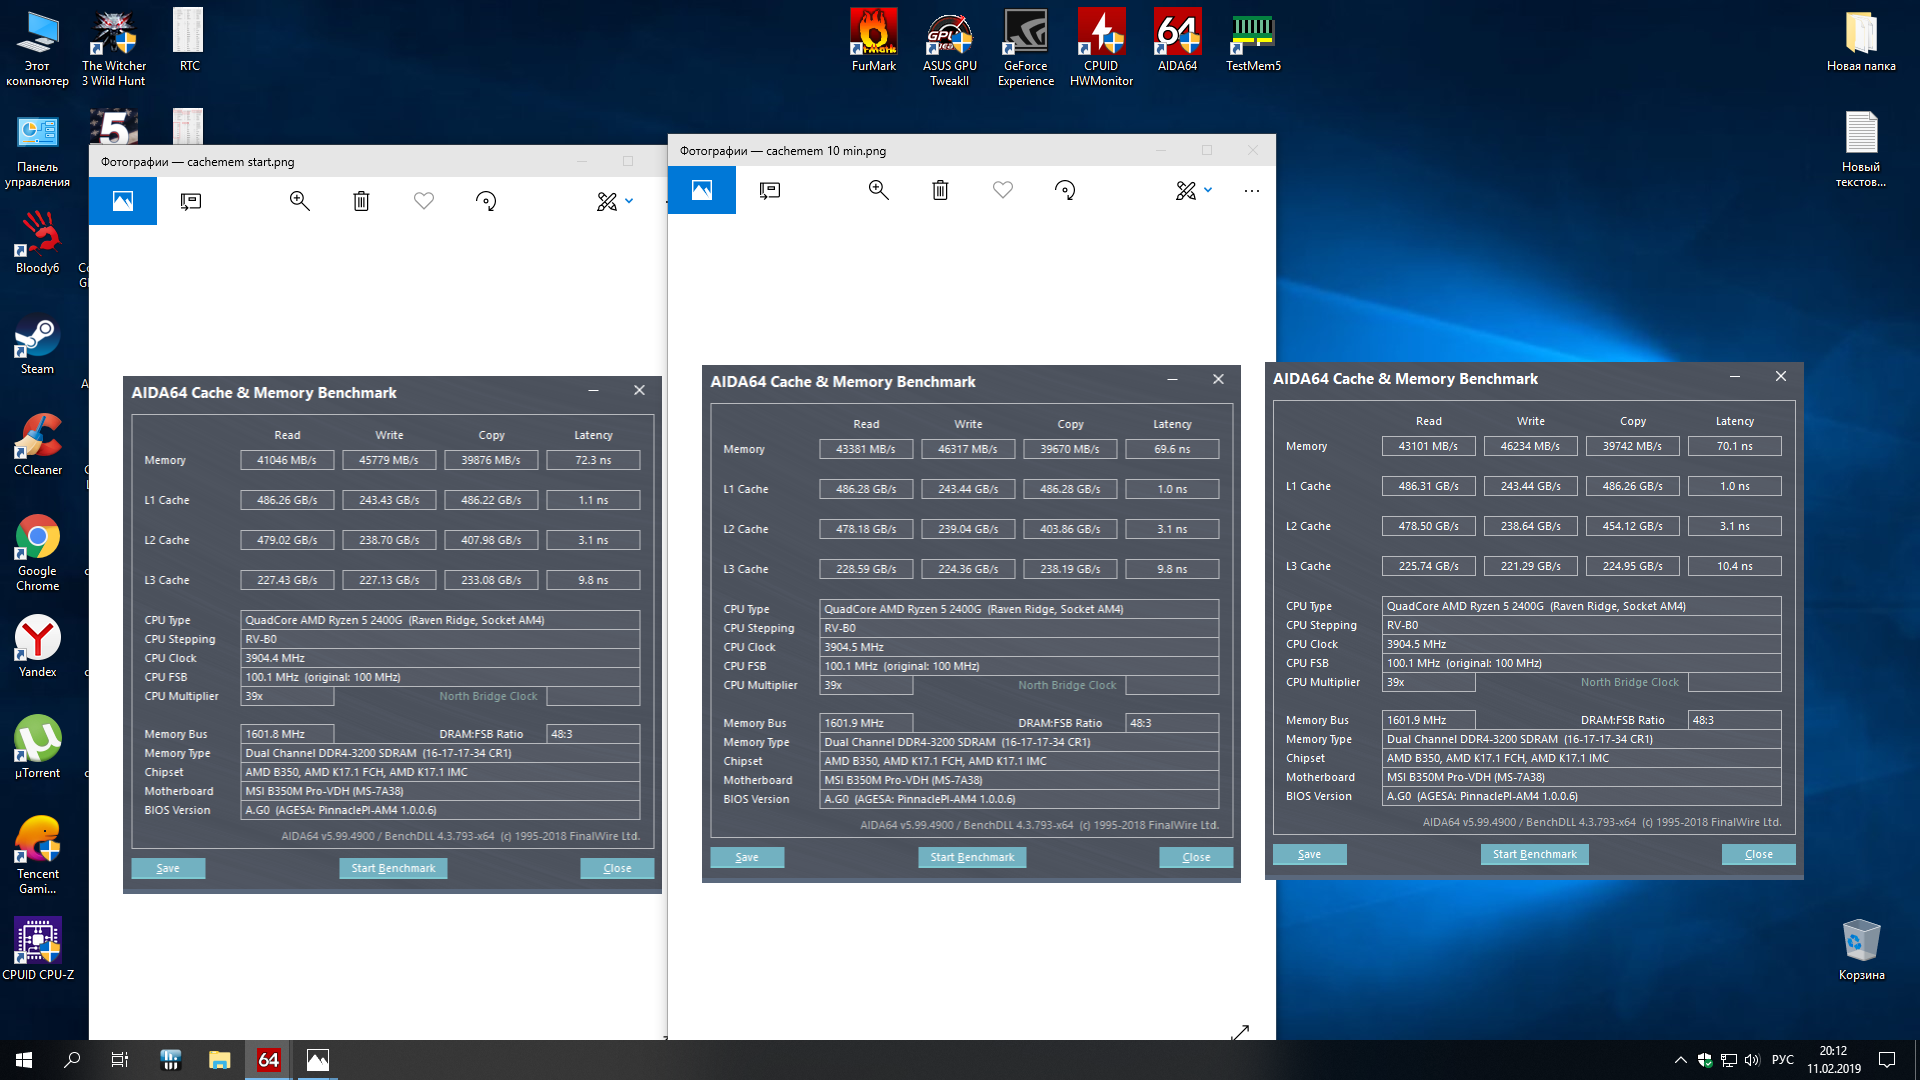Launch Steam from the desktop
Viewport: 1920px width, 1080px height.
point(38,343)
